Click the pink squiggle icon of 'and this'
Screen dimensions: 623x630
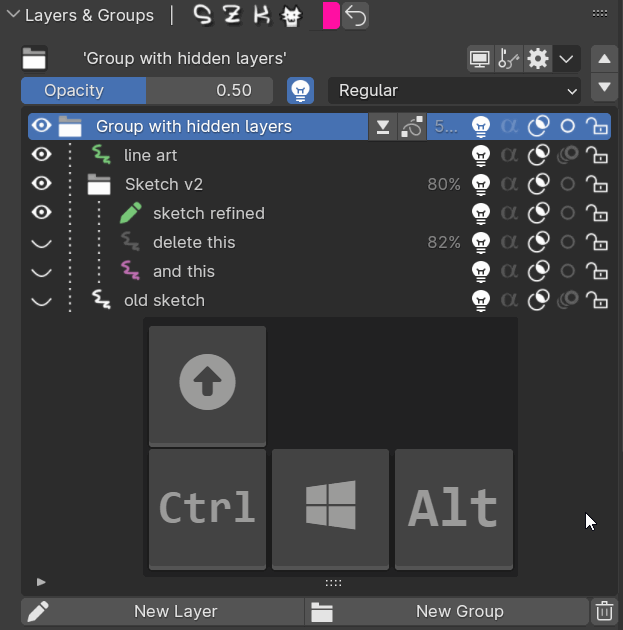(x=131, y=270)
